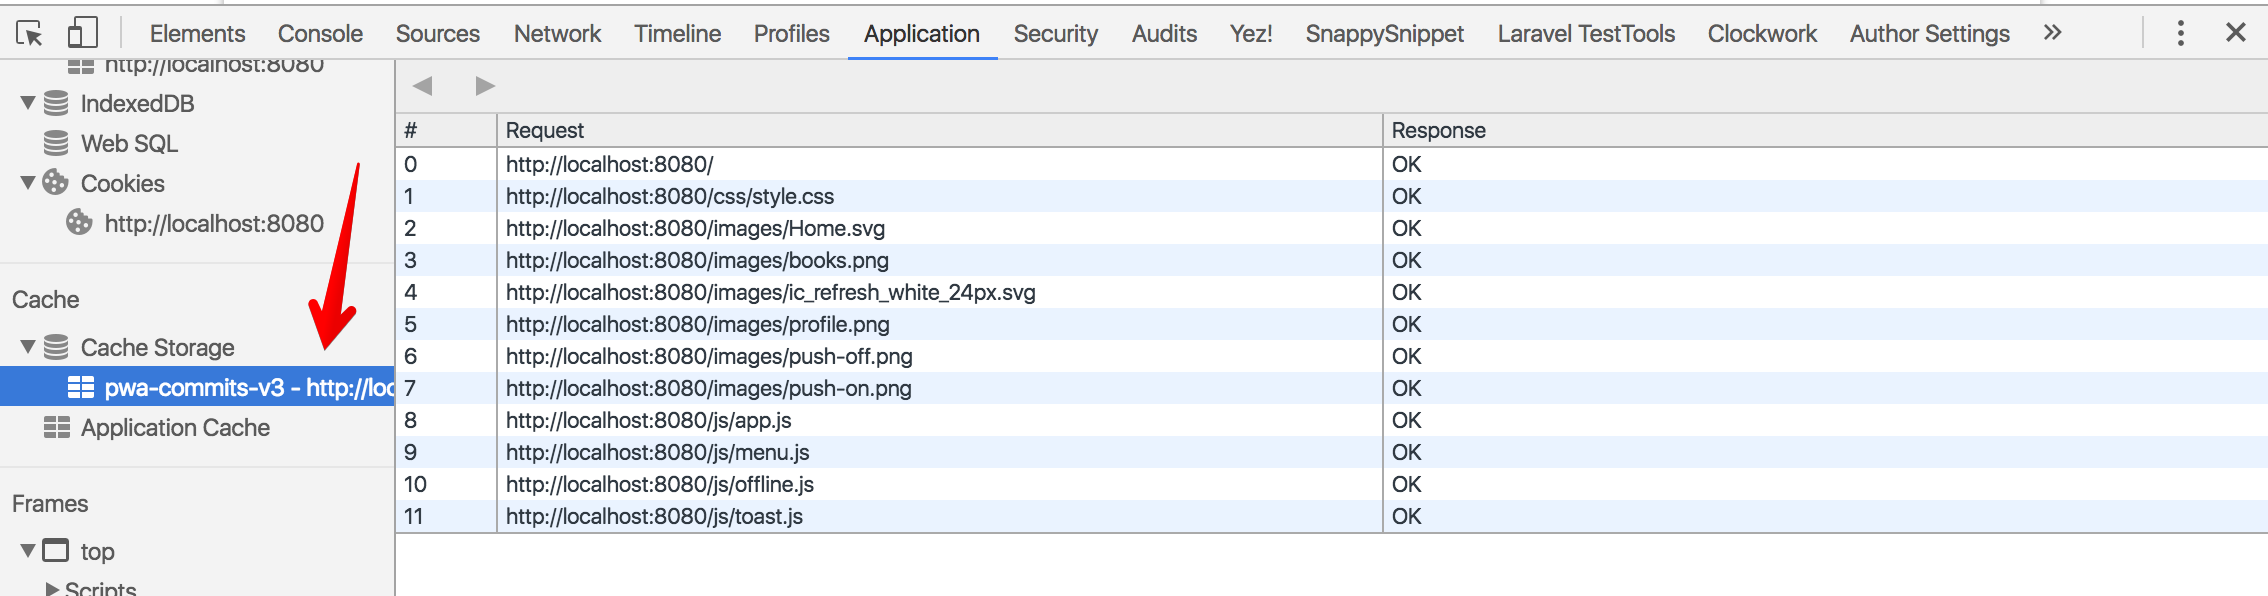Click the Application Cache grid icon

(x=57, y=428)
